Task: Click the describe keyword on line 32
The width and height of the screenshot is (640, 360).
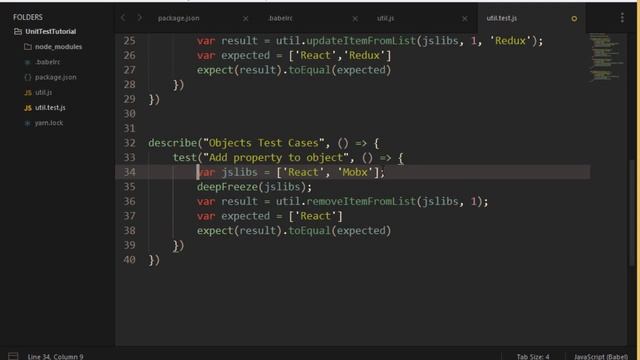Action: 173,143
